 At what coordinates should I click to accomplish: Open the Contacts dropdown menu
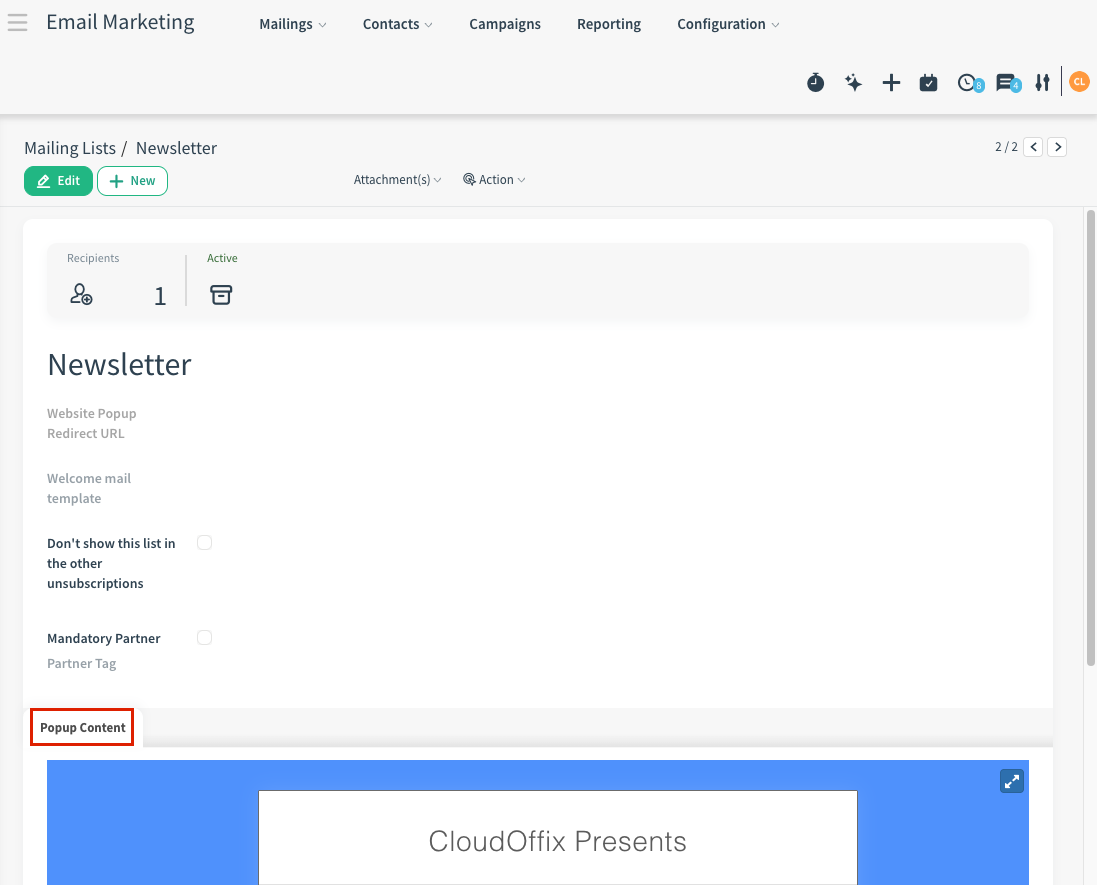tap(397, 24)
